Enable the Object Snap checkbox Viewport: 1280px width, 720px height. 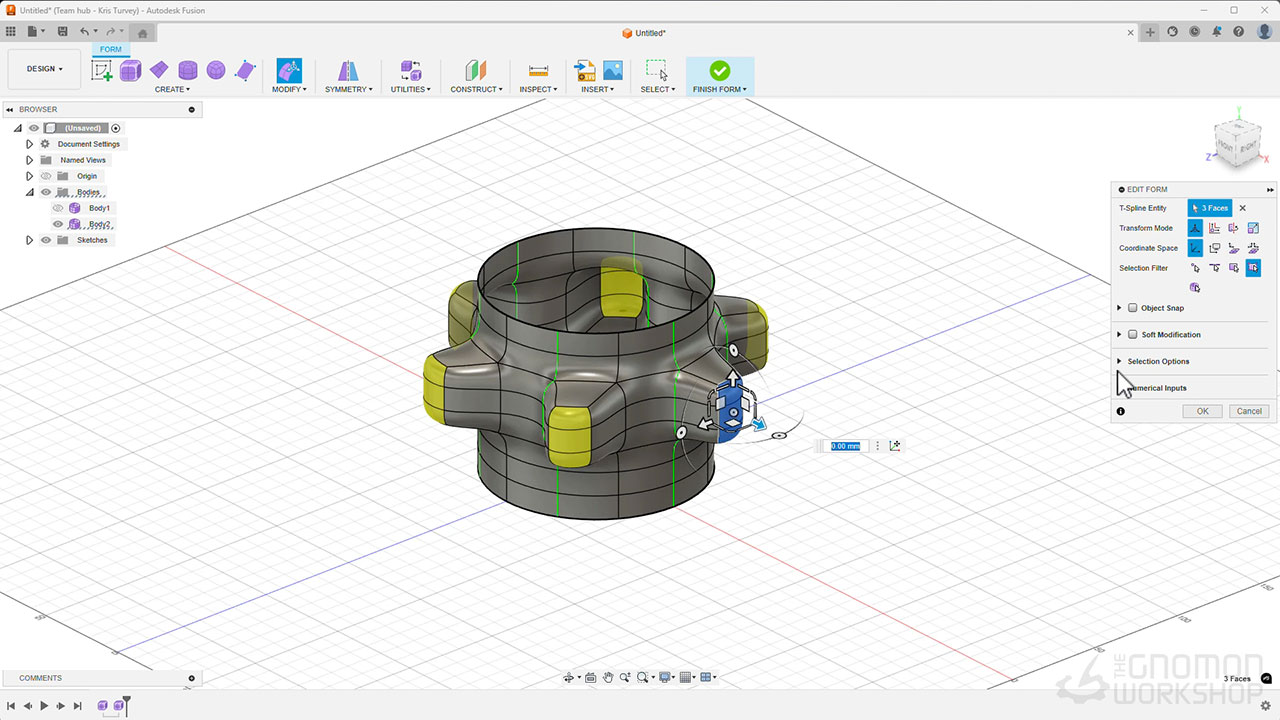(1133, 308)
